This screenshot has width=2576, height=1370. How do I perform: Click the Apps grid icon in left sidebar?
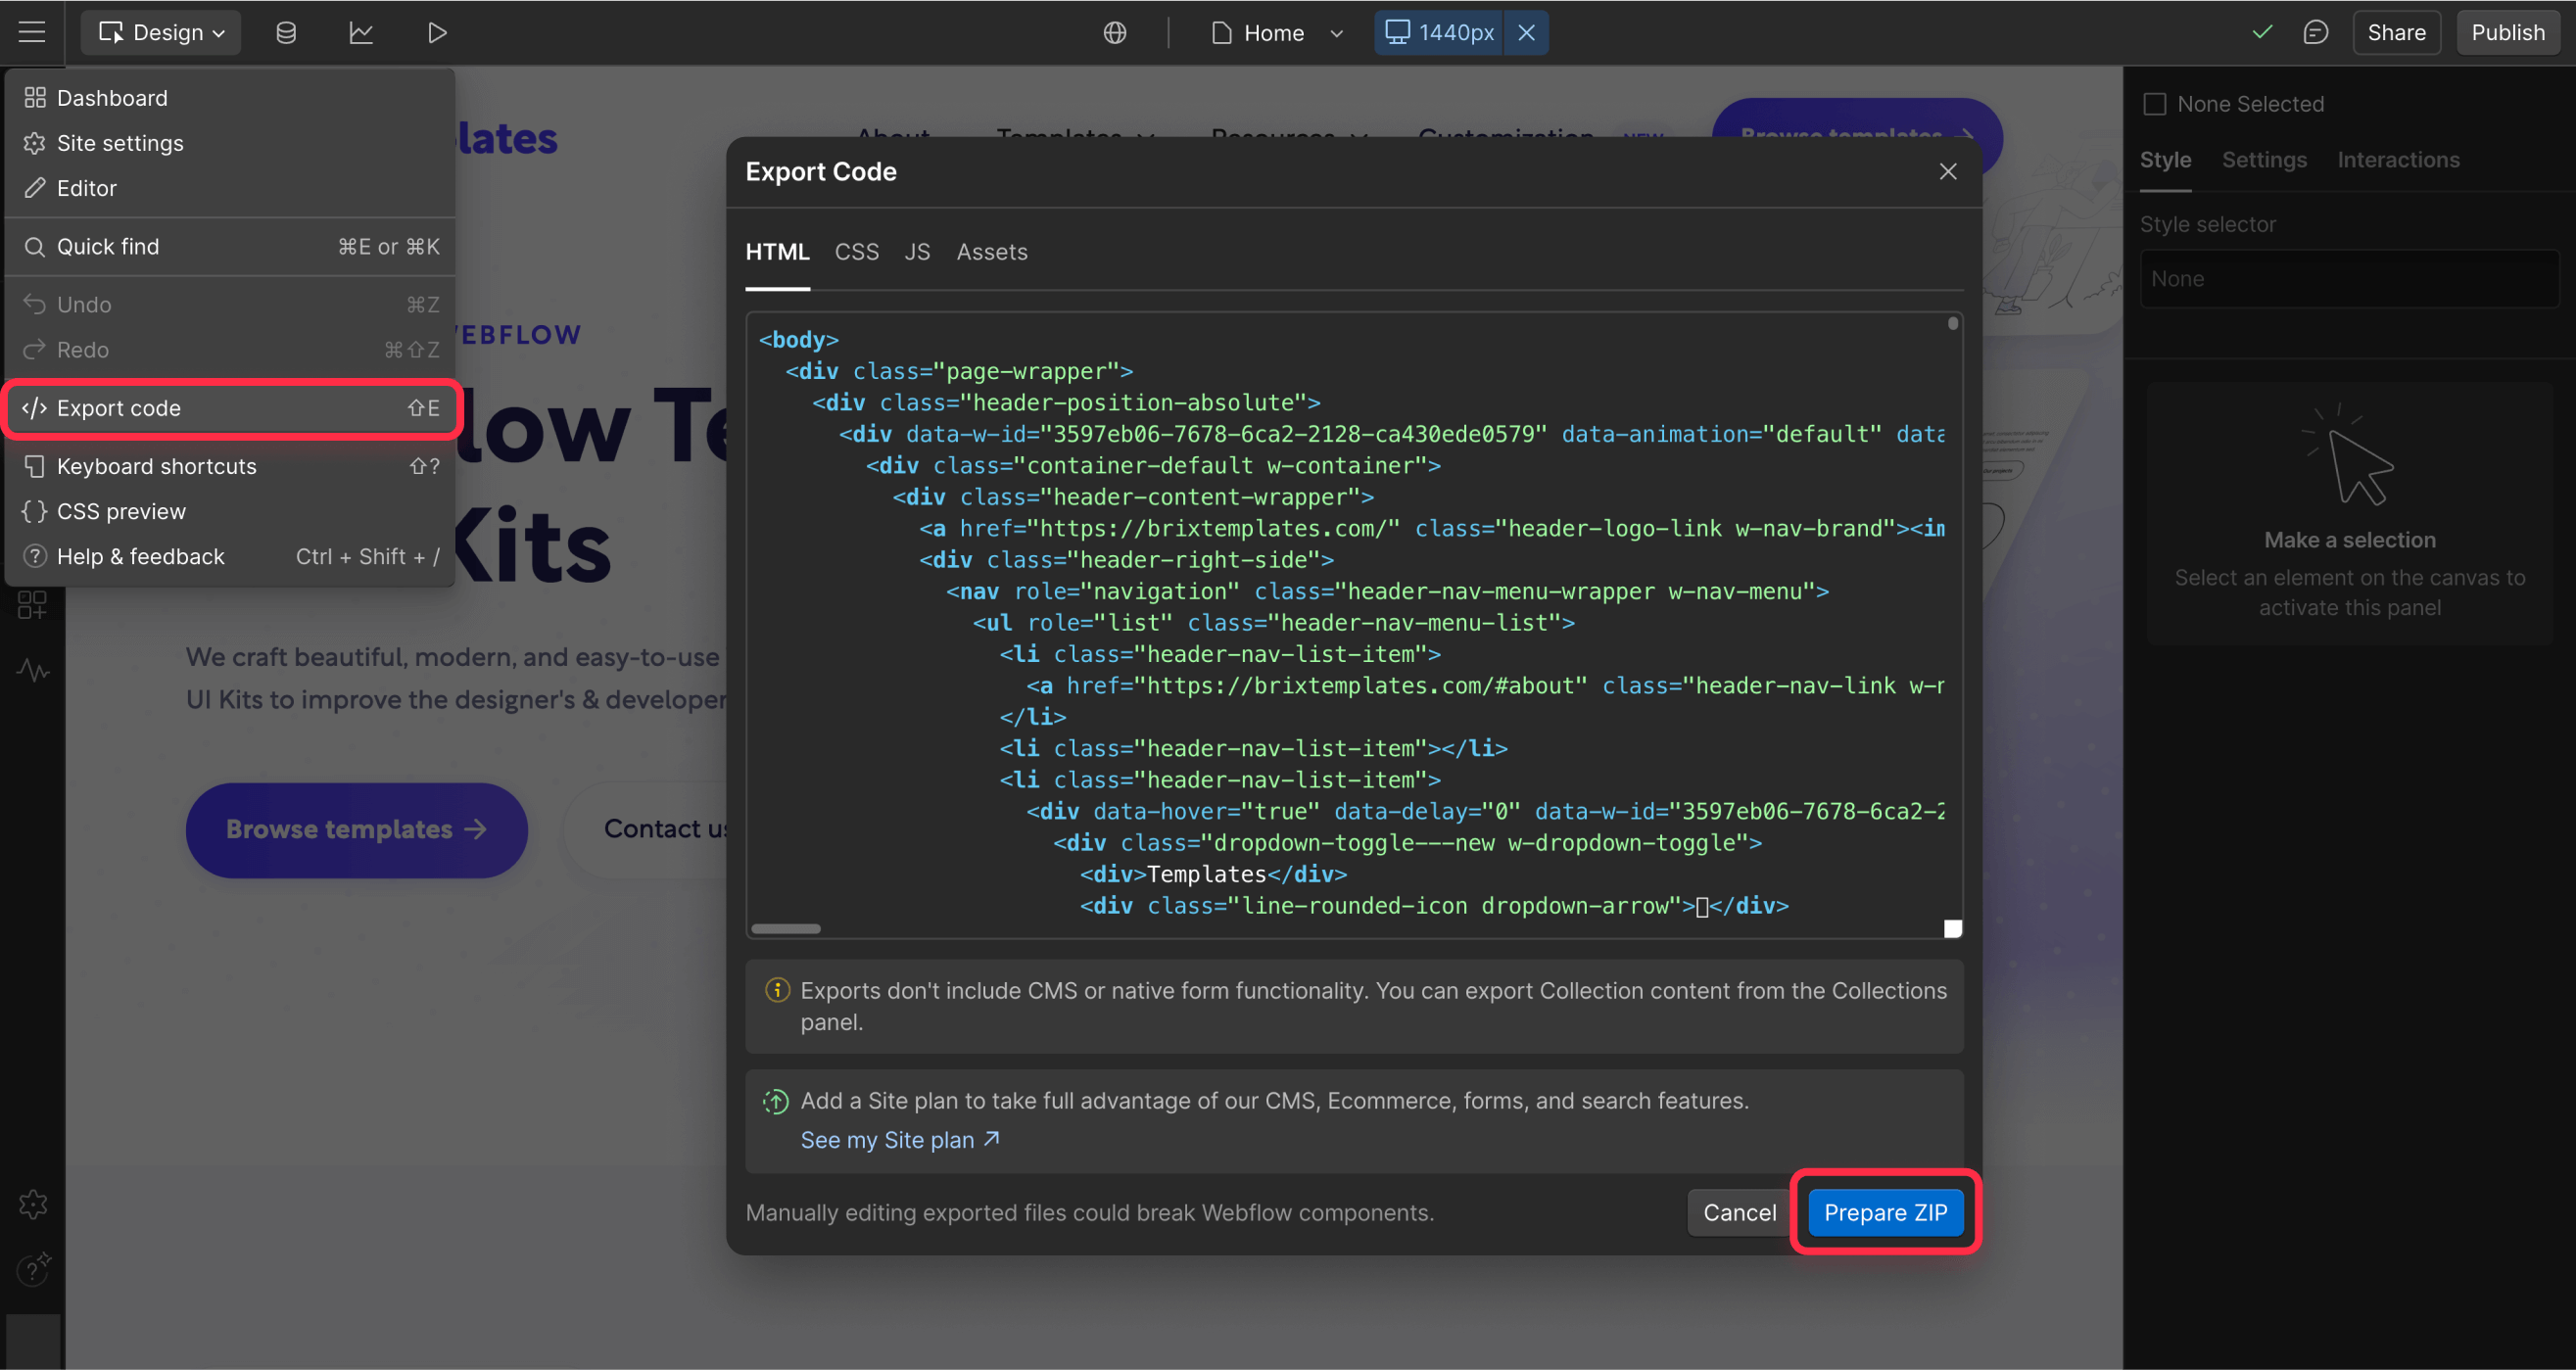[x=32, y=605]
